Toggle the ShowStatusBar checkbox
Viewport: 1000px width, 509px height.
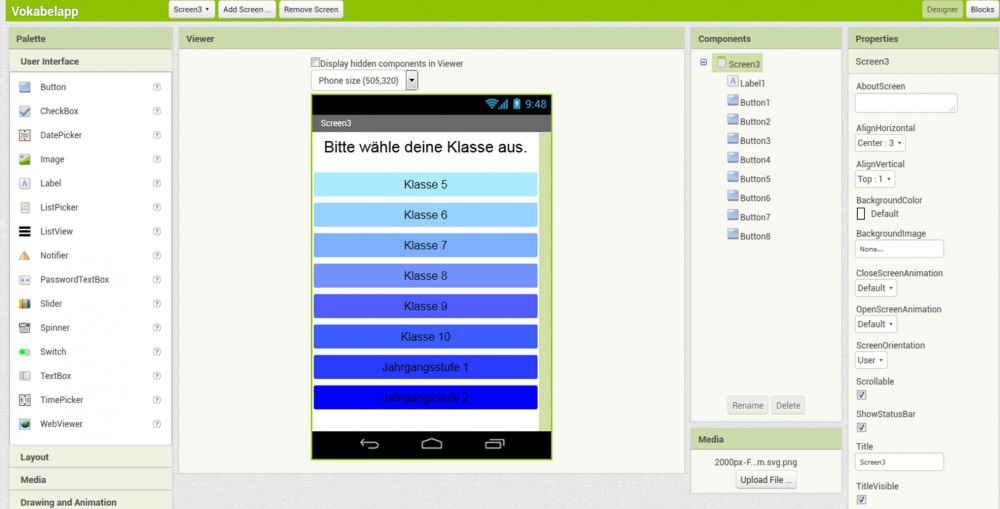coord(862,427)
